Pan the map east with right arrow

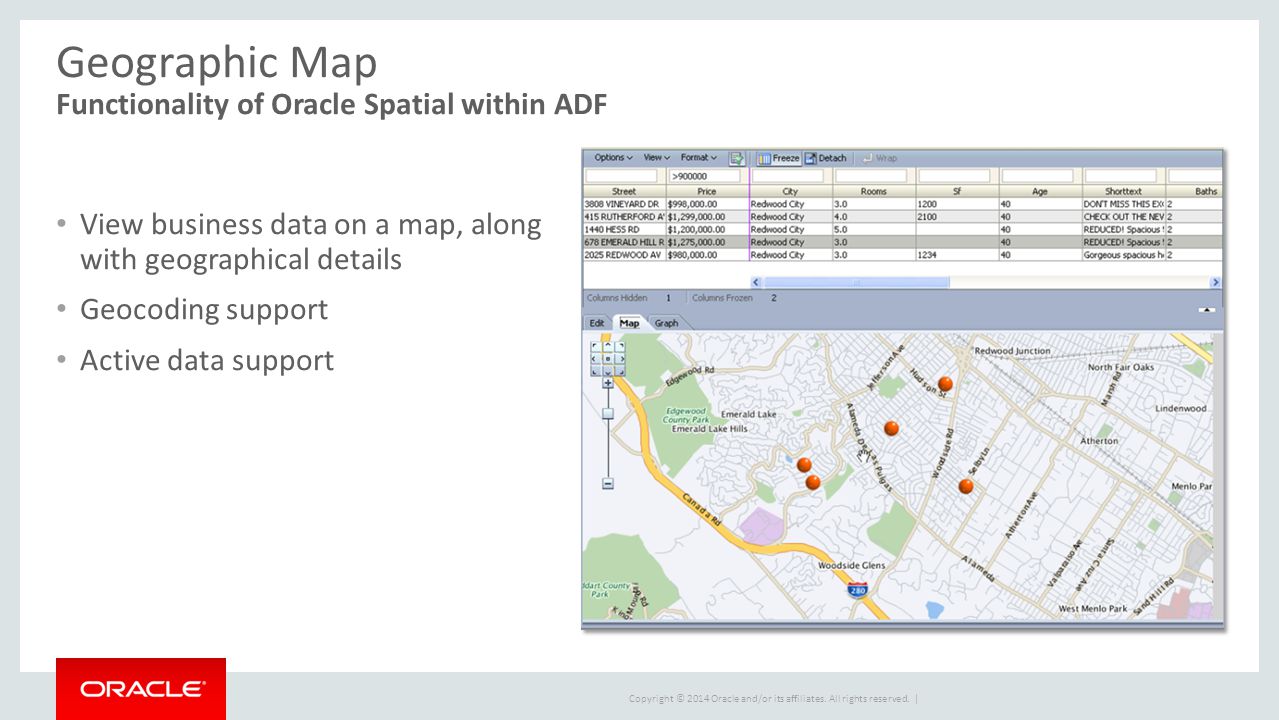(620, 358)
